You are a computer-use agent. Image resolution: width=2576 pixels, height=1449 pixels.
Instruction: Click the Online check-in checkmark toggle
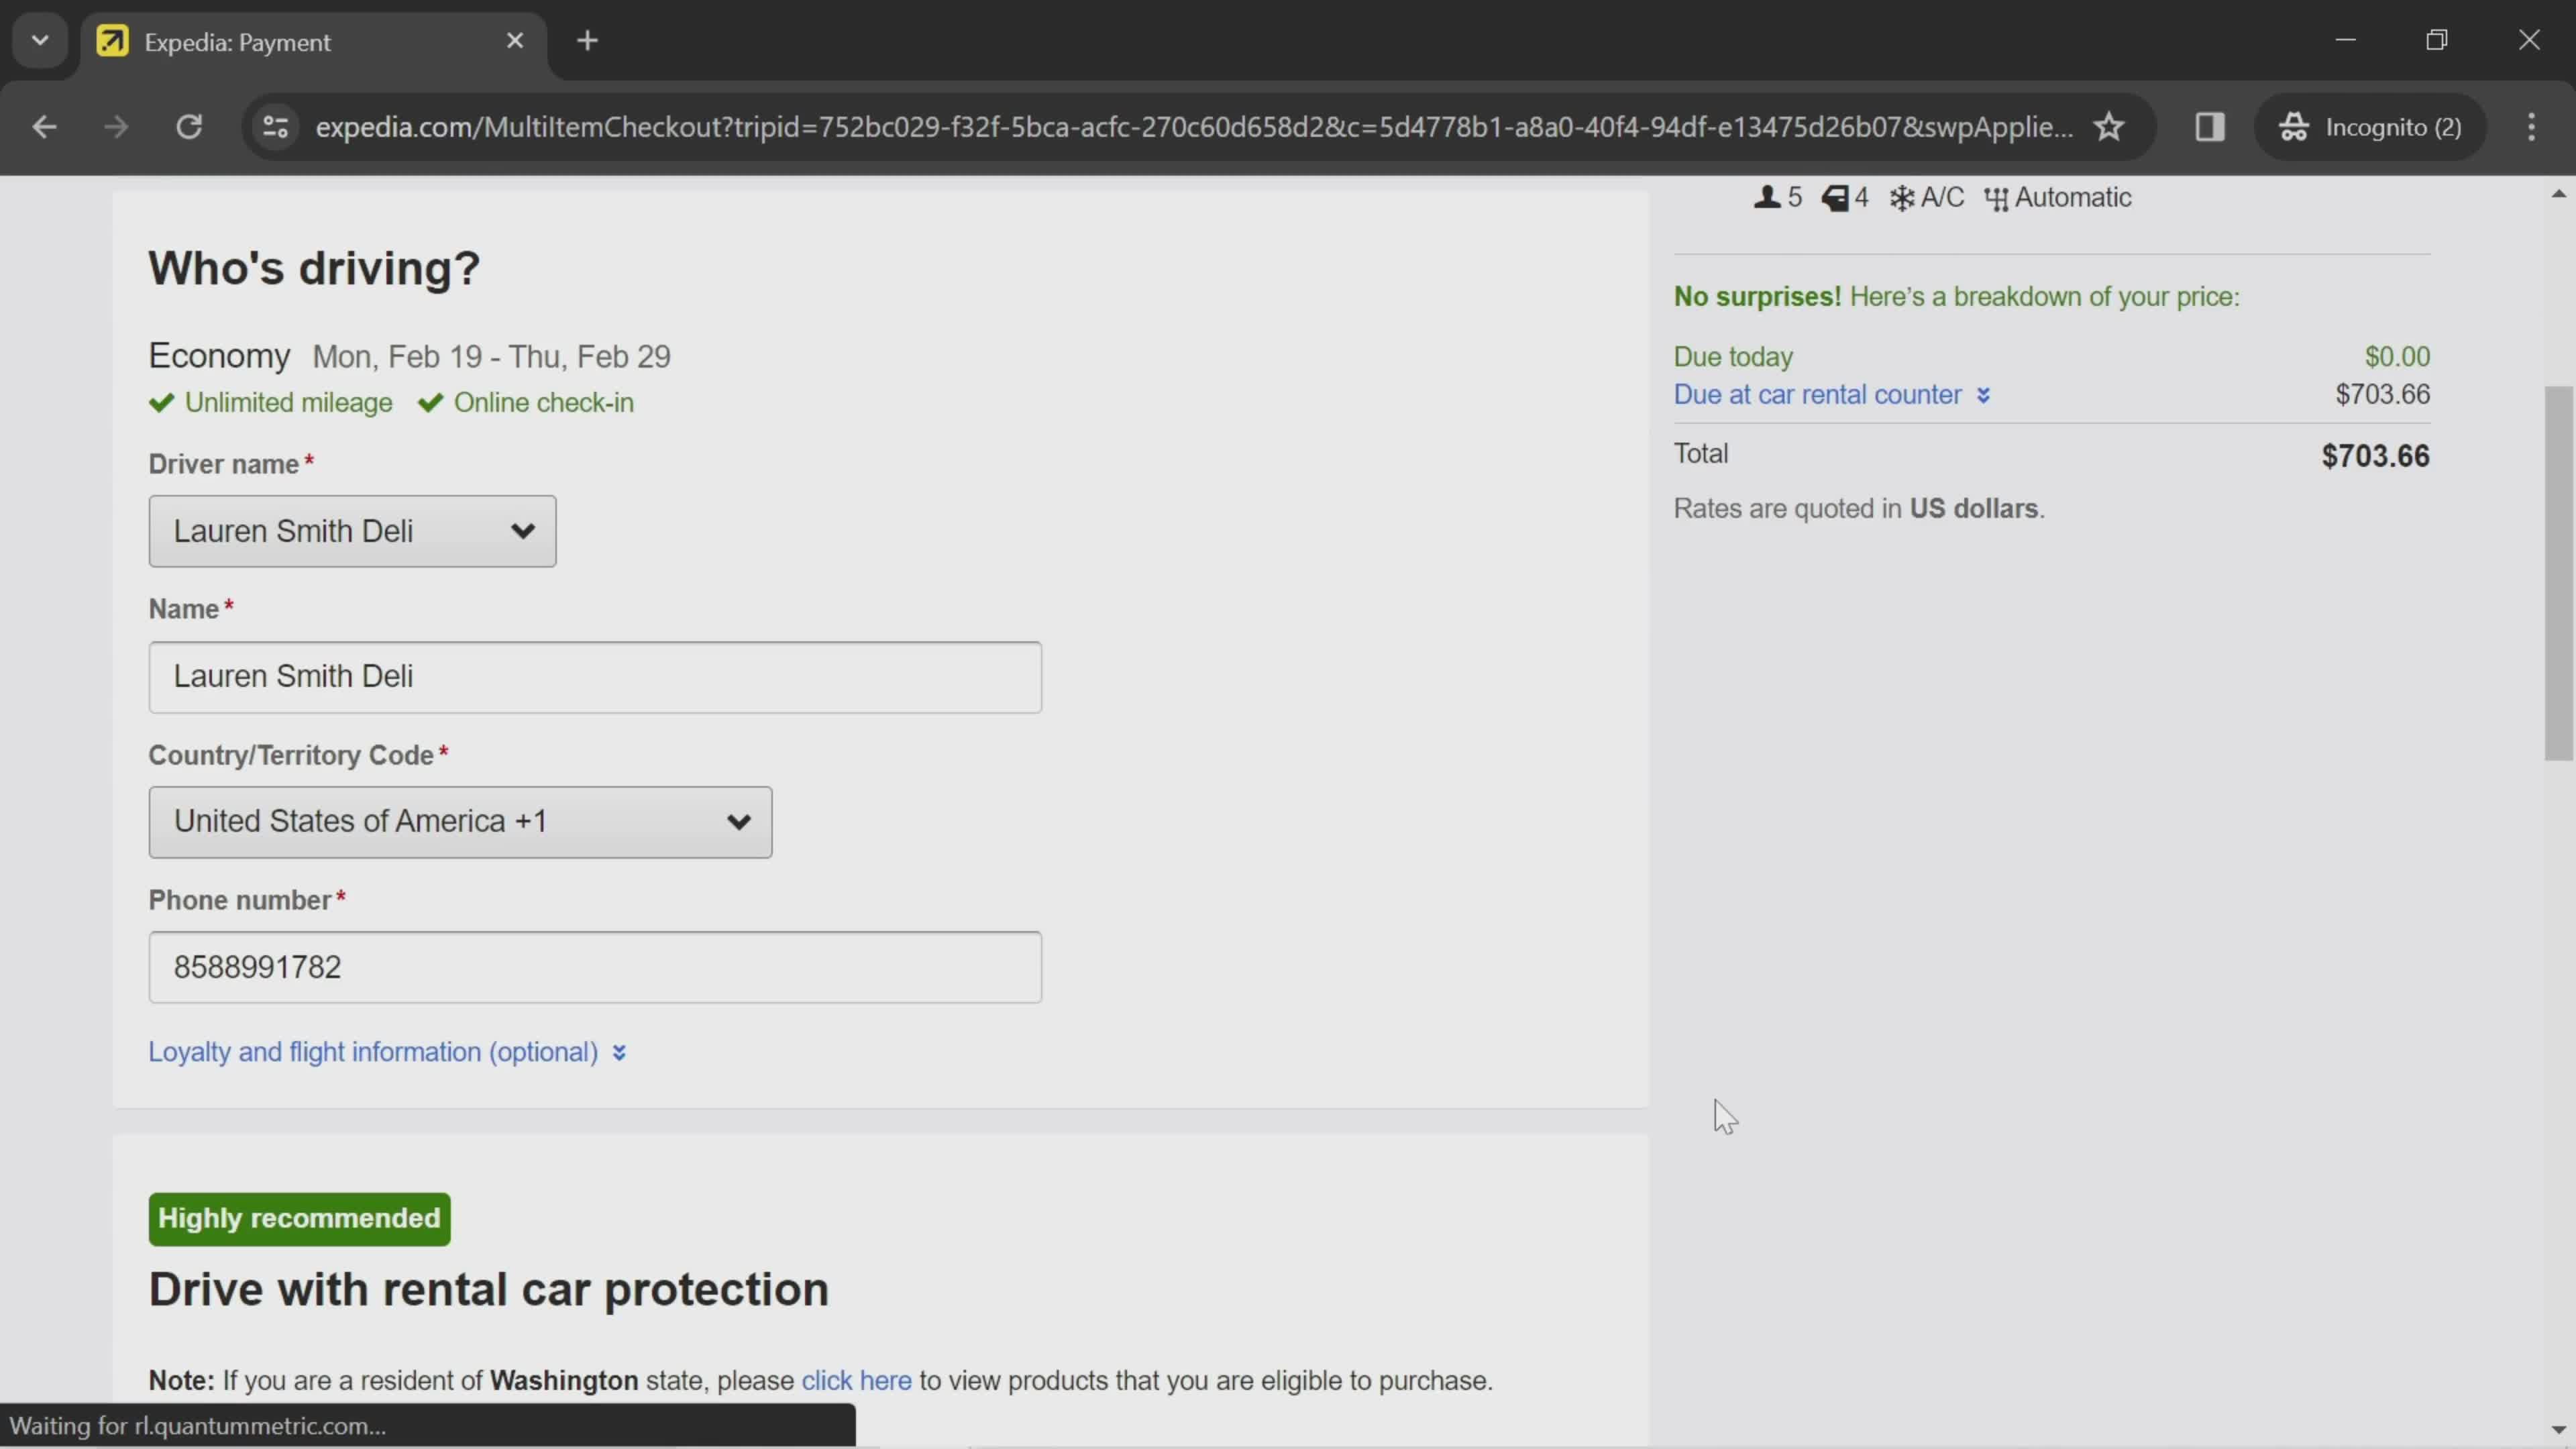(430, 402)
